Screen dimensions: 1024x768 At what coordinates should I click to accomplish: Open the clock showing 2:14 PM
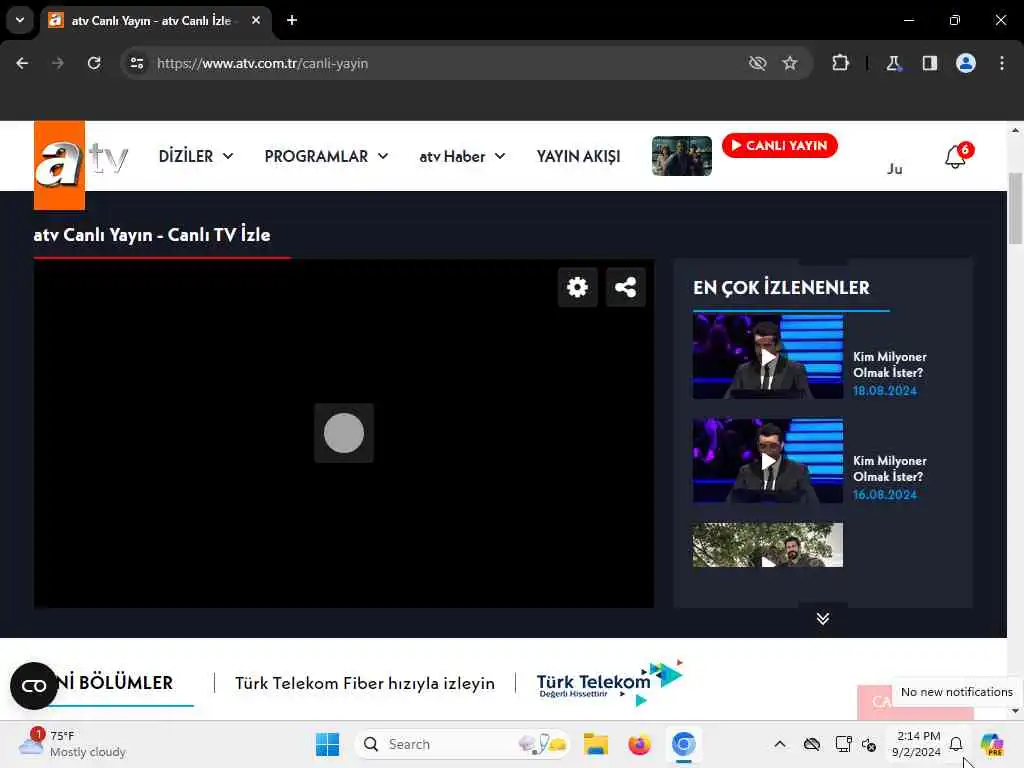tap(918, 744)
